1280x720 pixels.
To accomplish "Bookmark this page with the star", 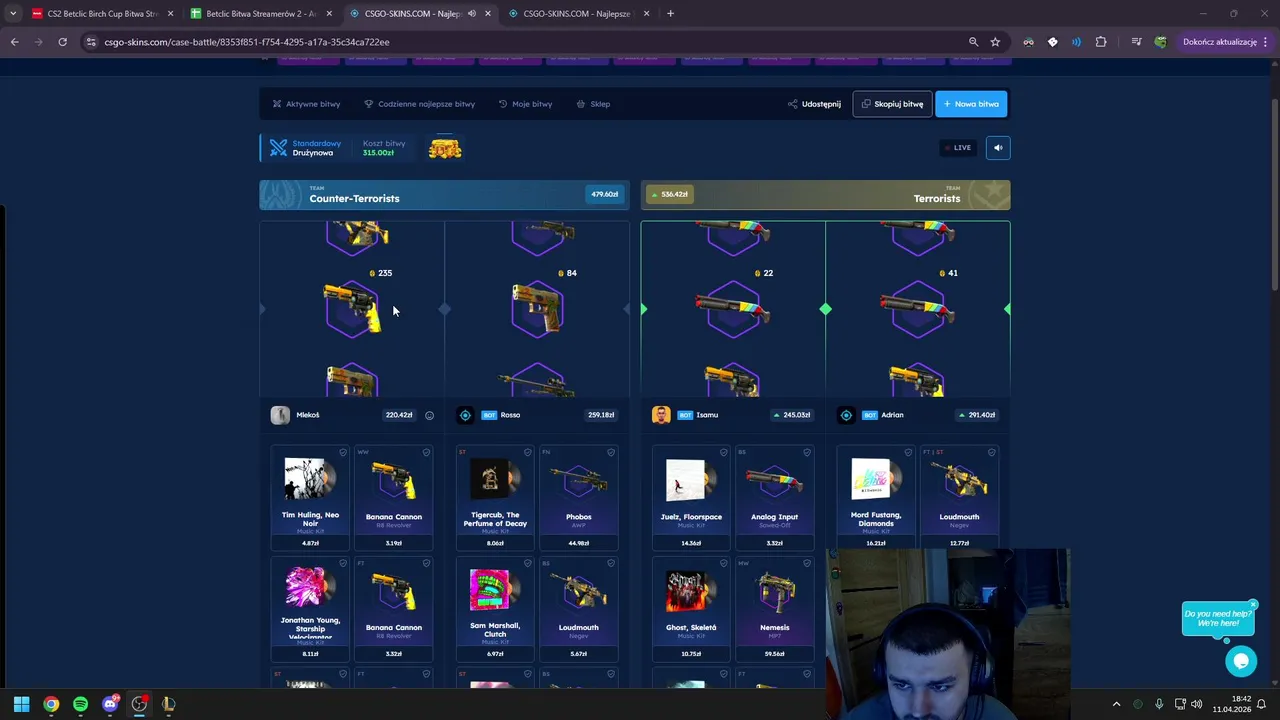I will pyautogui.click(x=995, y=42).
